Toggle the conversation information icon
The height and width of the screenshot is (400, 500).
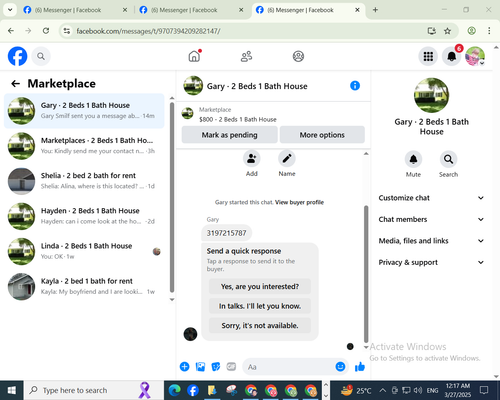coord(355,86)
